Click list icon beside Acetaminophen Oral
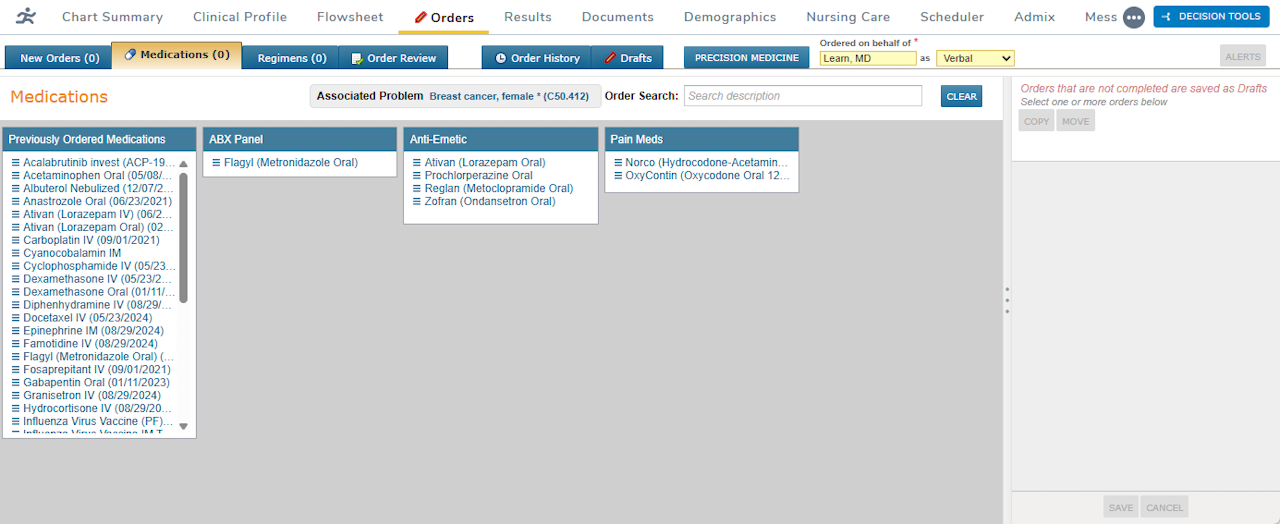This screenshot has height=524, width=1280. click(15, 175)
